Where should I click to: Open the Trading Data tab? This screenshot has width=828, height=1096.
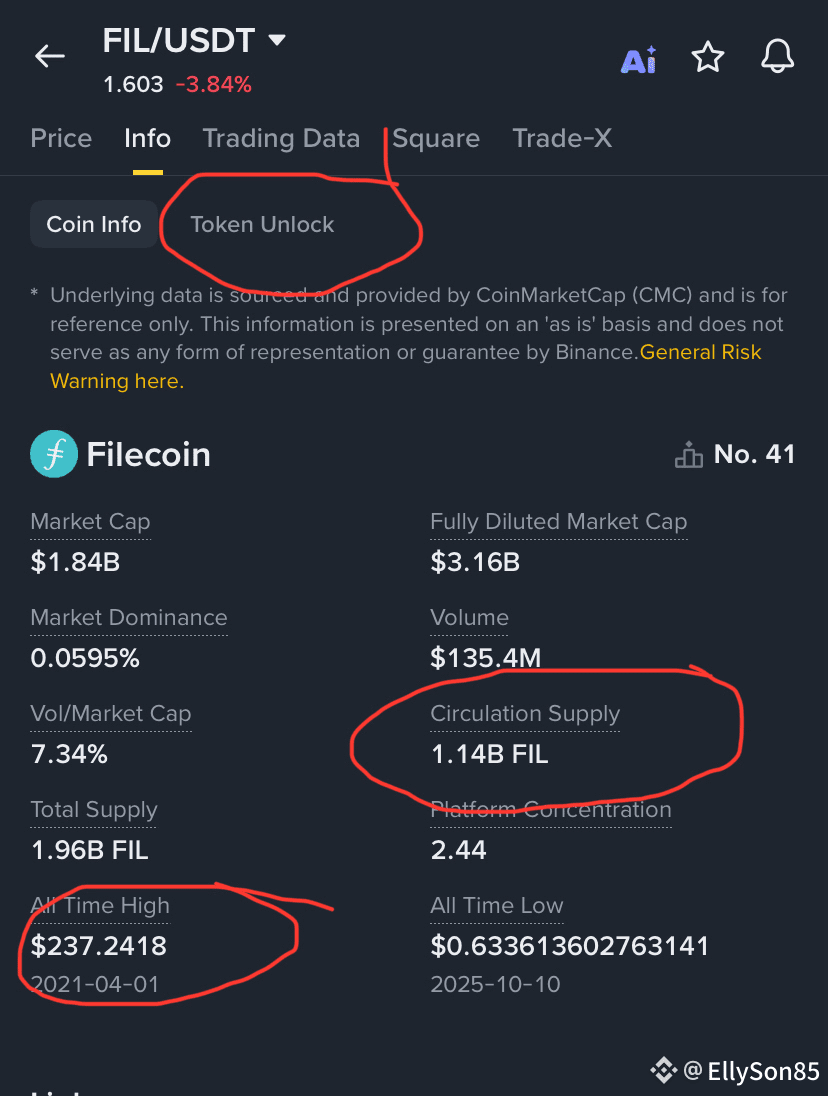(281, 138)
